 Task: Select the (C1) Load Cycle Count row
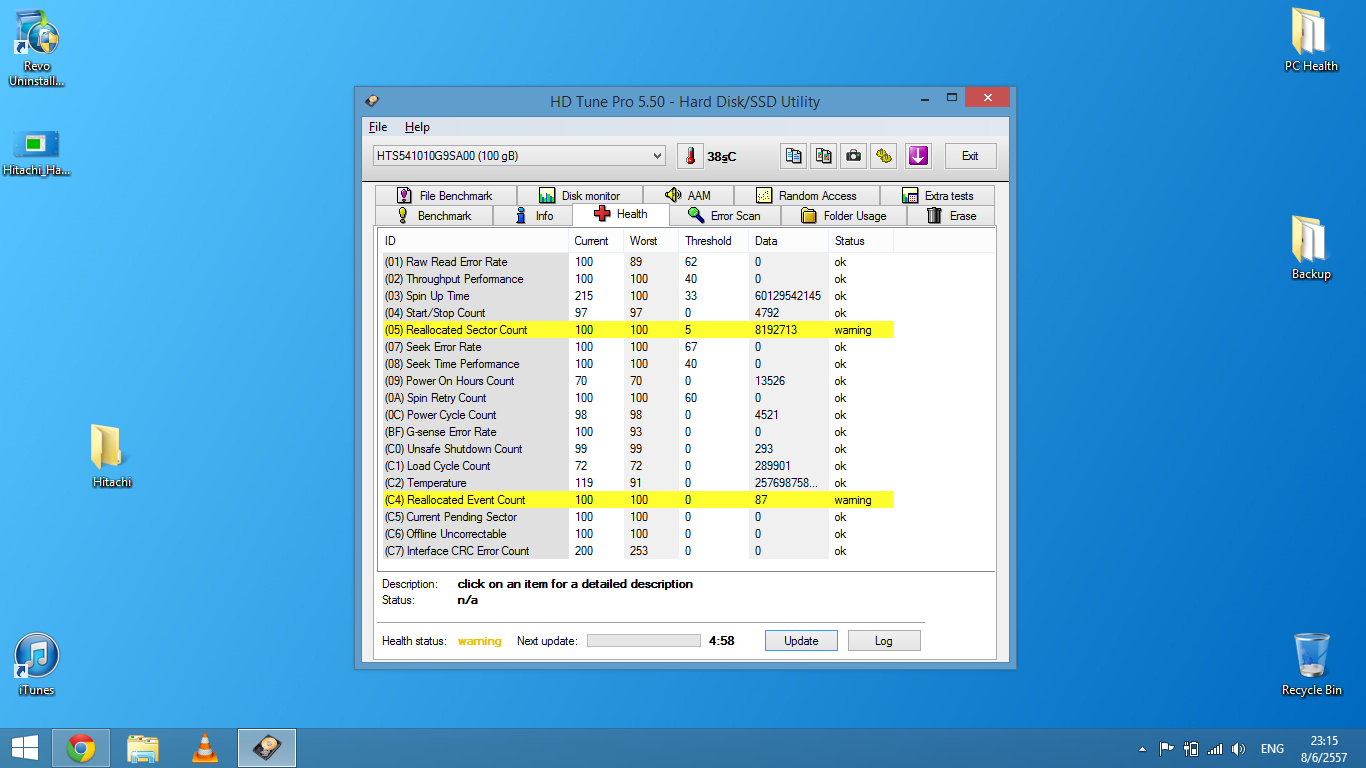click(636, 466)
